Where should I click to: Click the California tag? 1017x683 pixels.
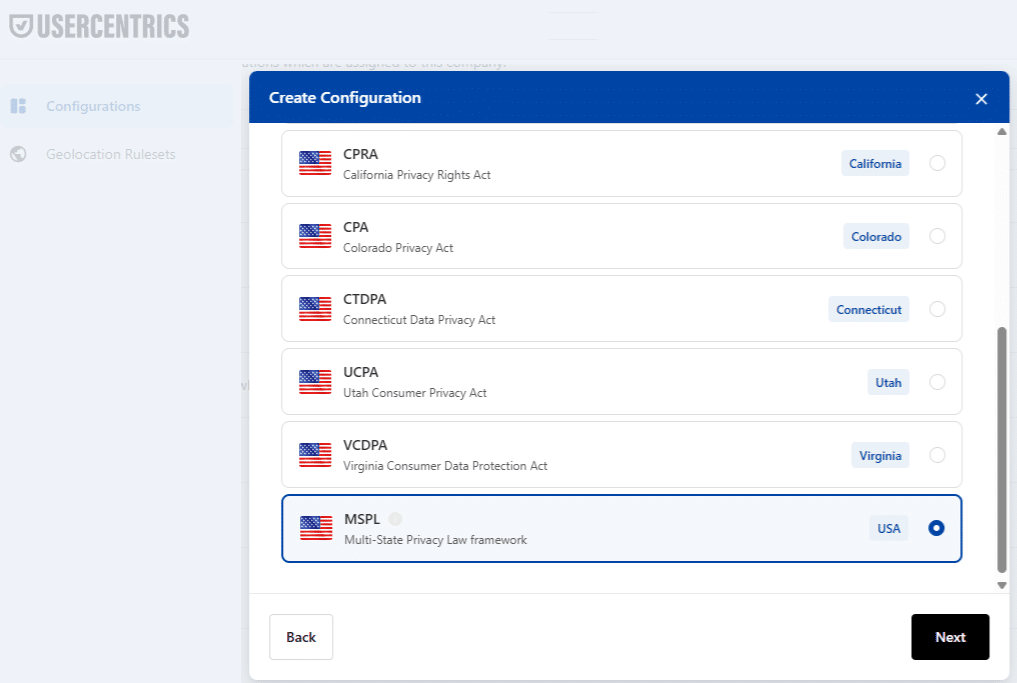875,163
